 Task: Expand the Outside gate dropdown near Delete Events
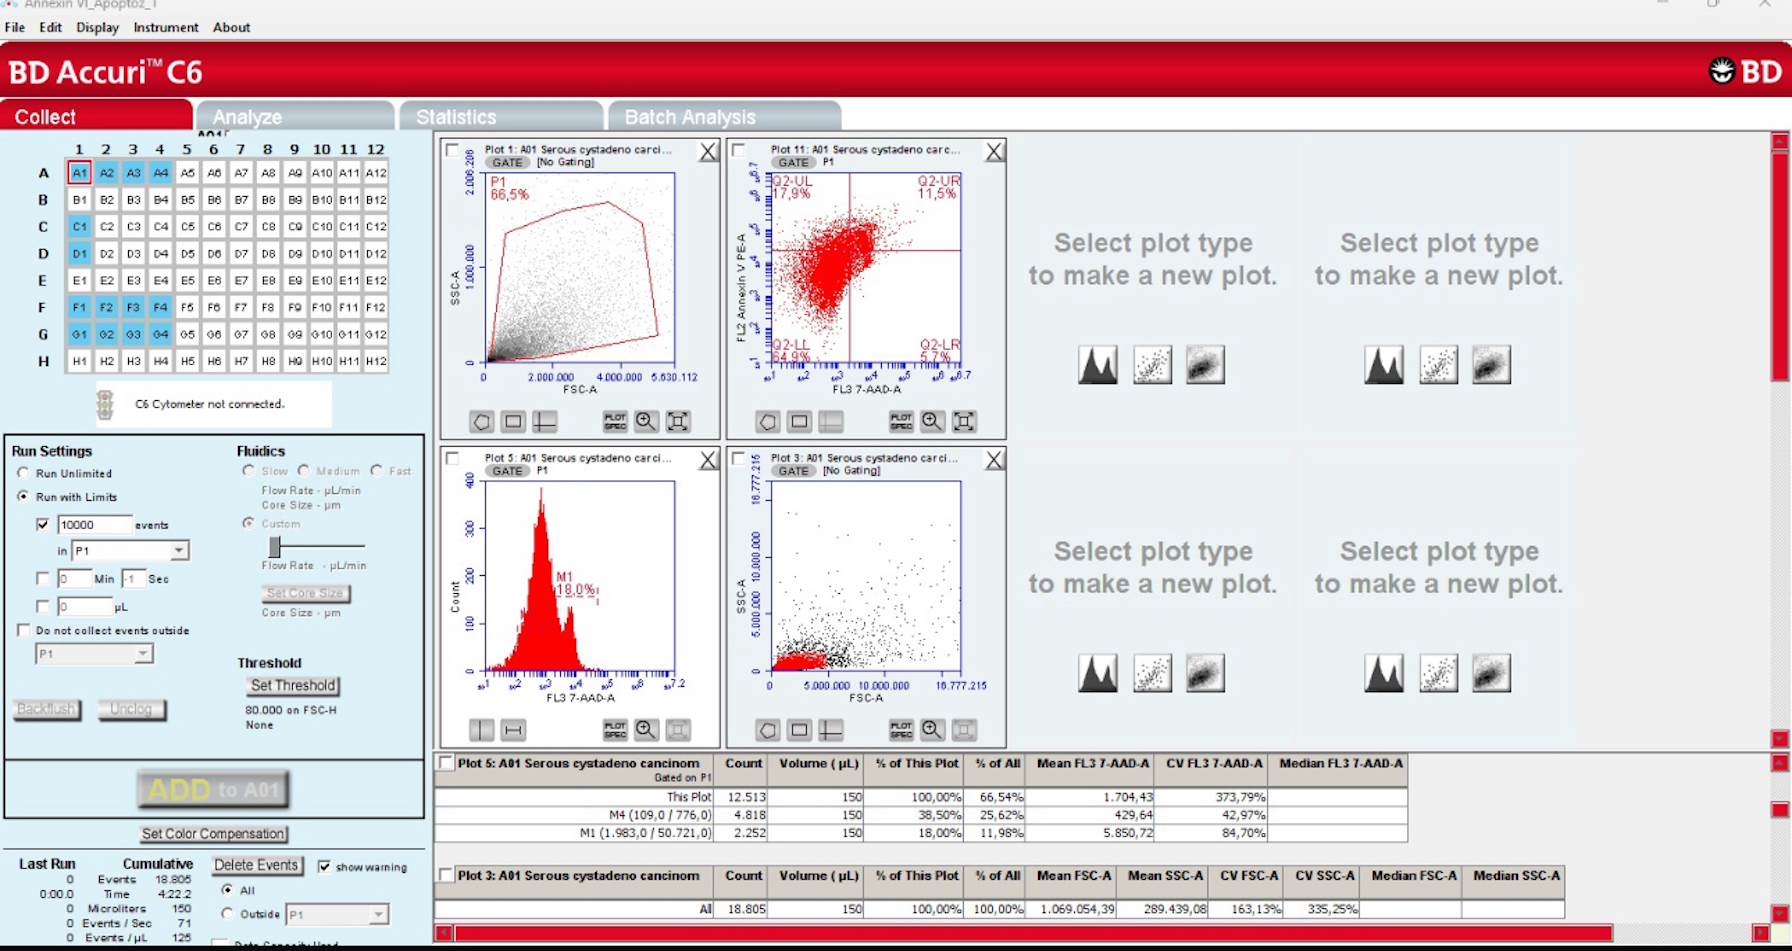coord(378,914)
